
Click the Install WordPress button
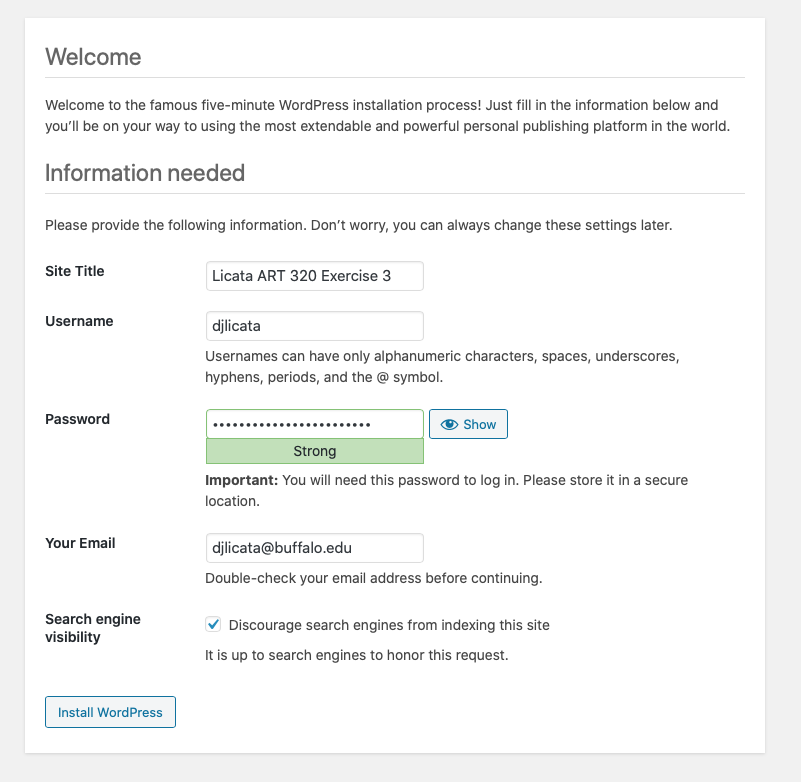click(110, 712)
